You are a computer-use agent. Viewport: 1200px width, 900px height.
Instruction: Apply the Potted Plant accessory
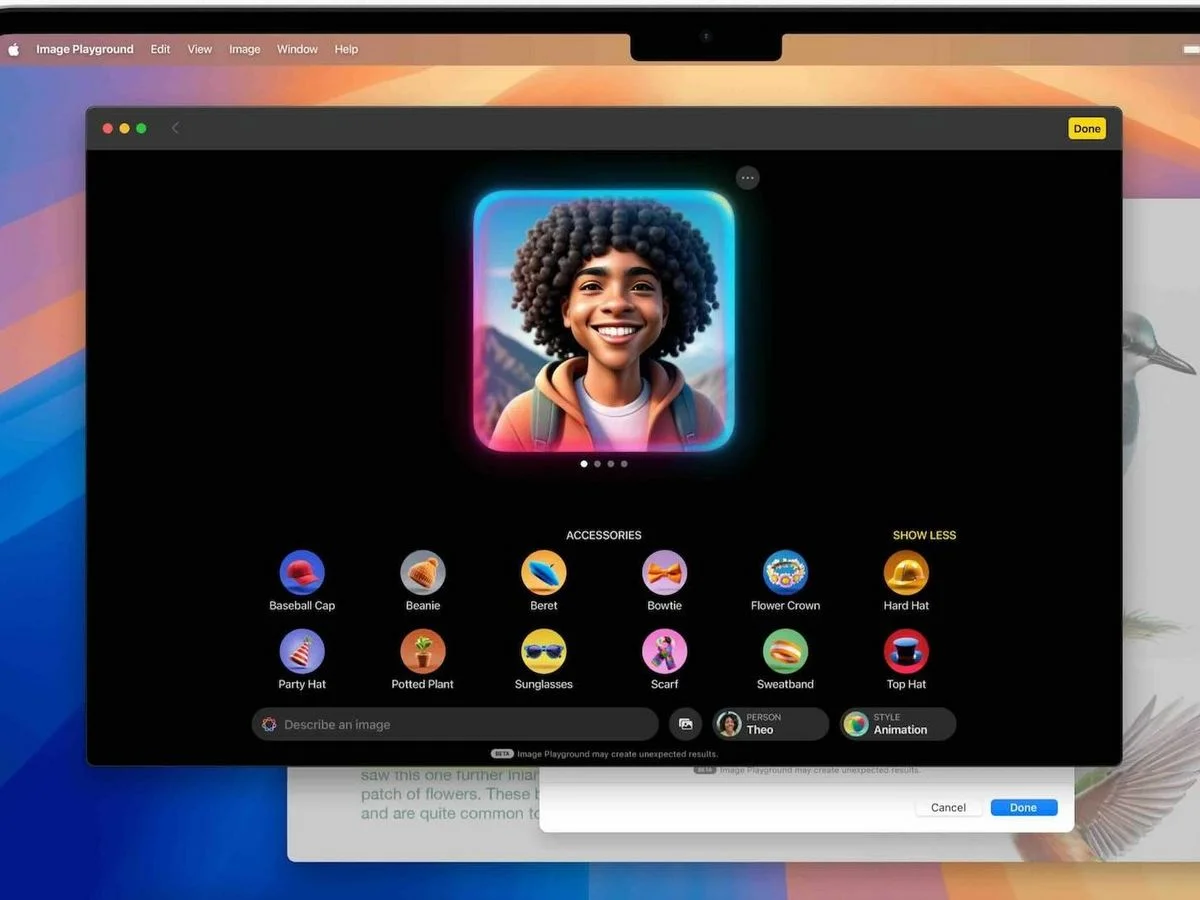422,649
